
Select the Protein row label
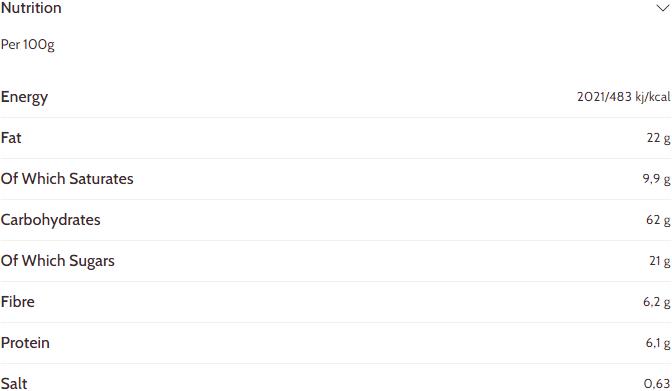pyautogui.click(x=25, y=343)
